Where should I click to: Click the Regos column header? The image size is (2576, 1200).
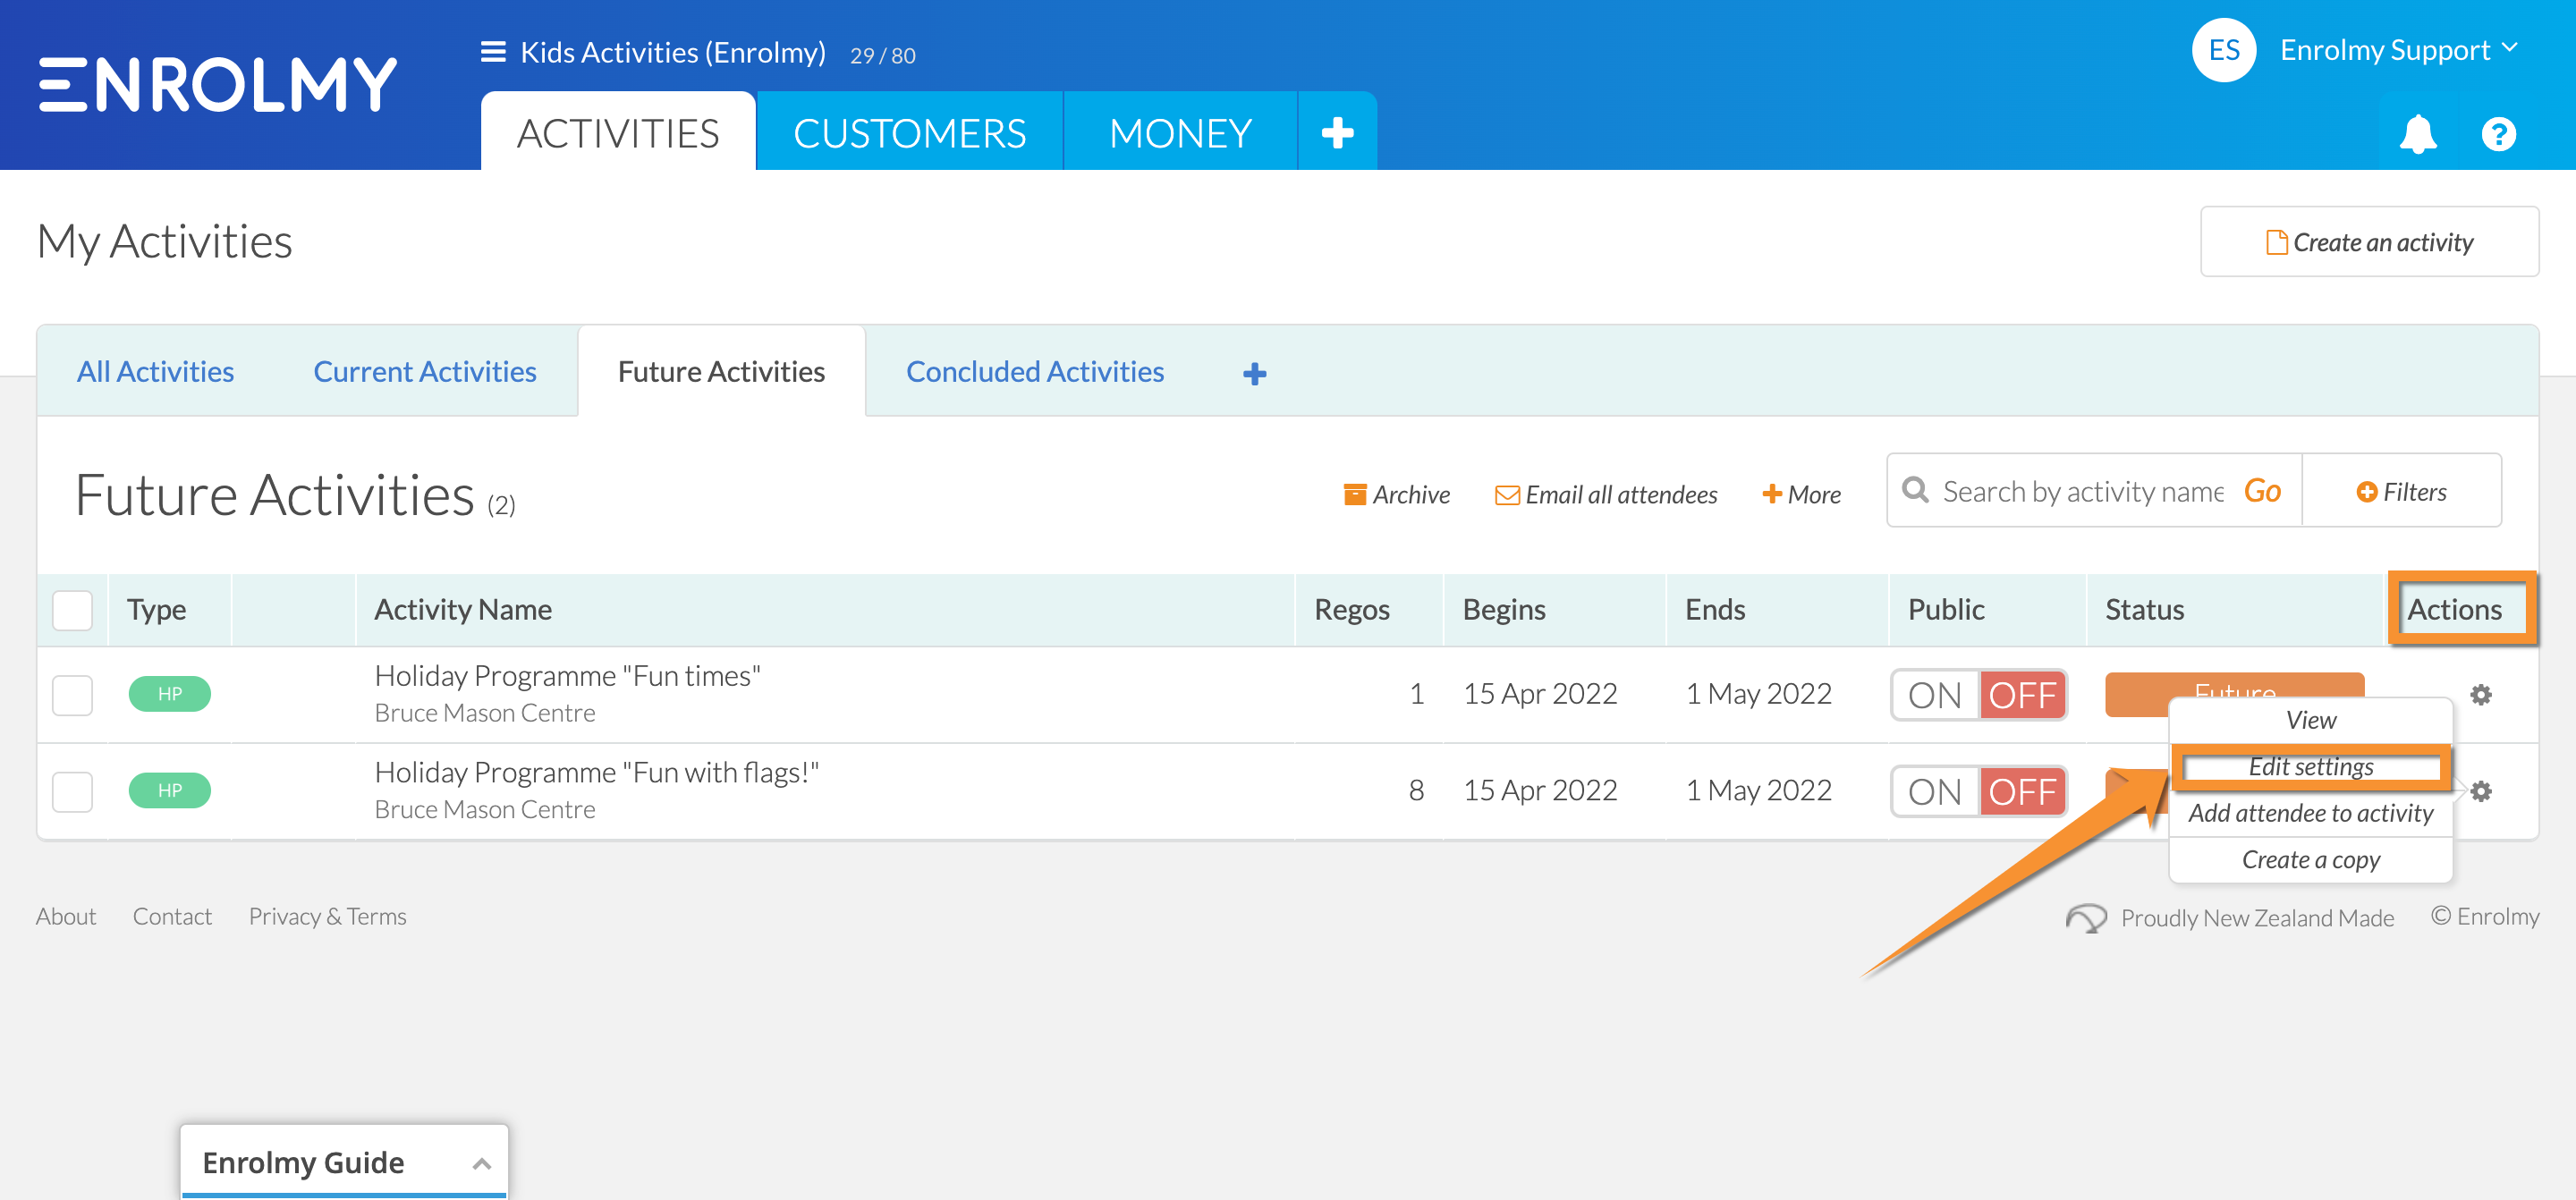tap(1351, 609)
